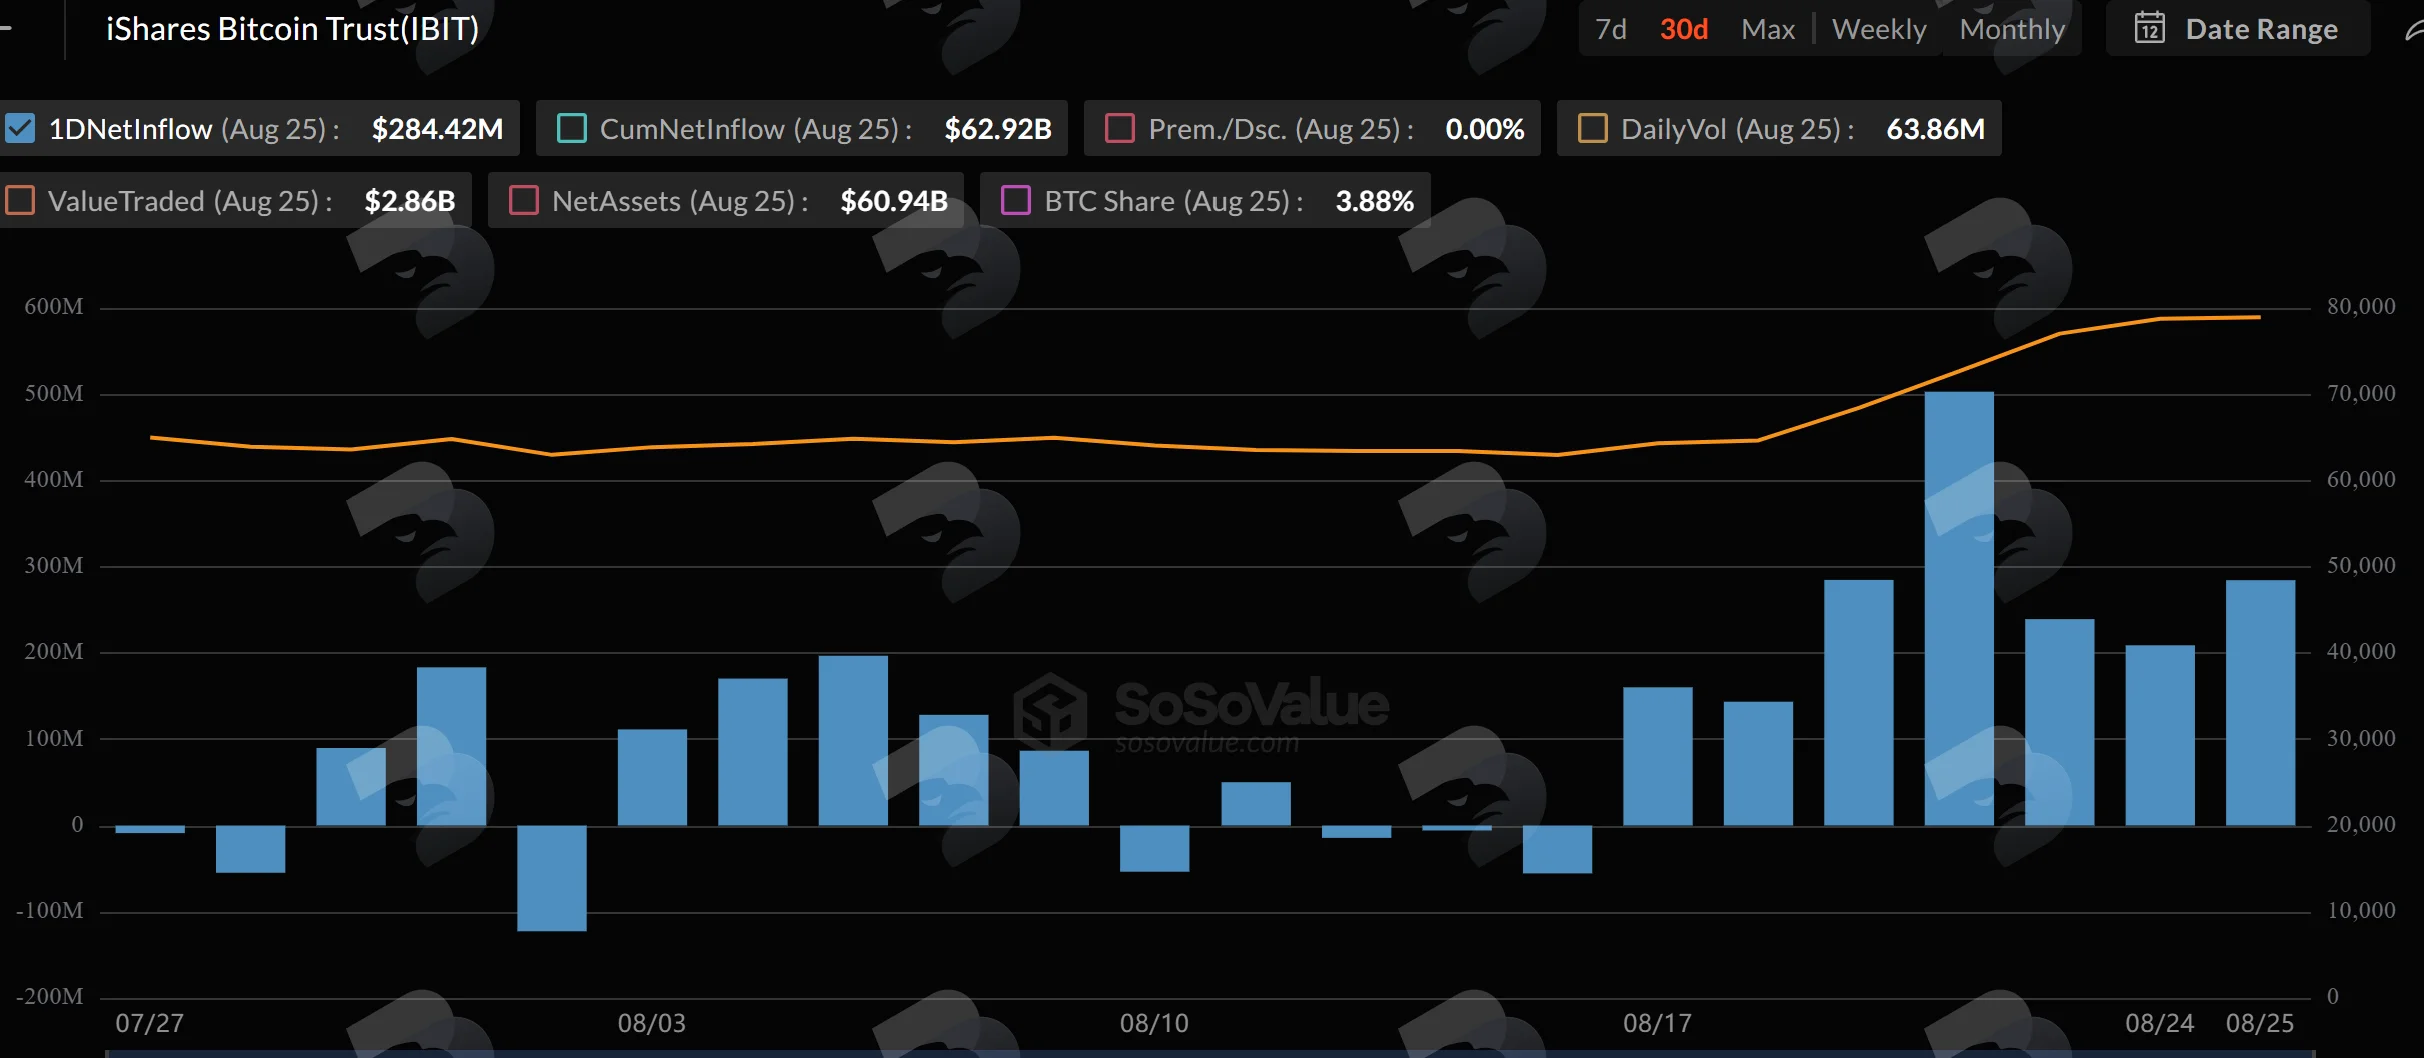Viewport: 2424px width, 1058px height.
Task: Select the 30d time range tab
Action: tap(1684, 29)
